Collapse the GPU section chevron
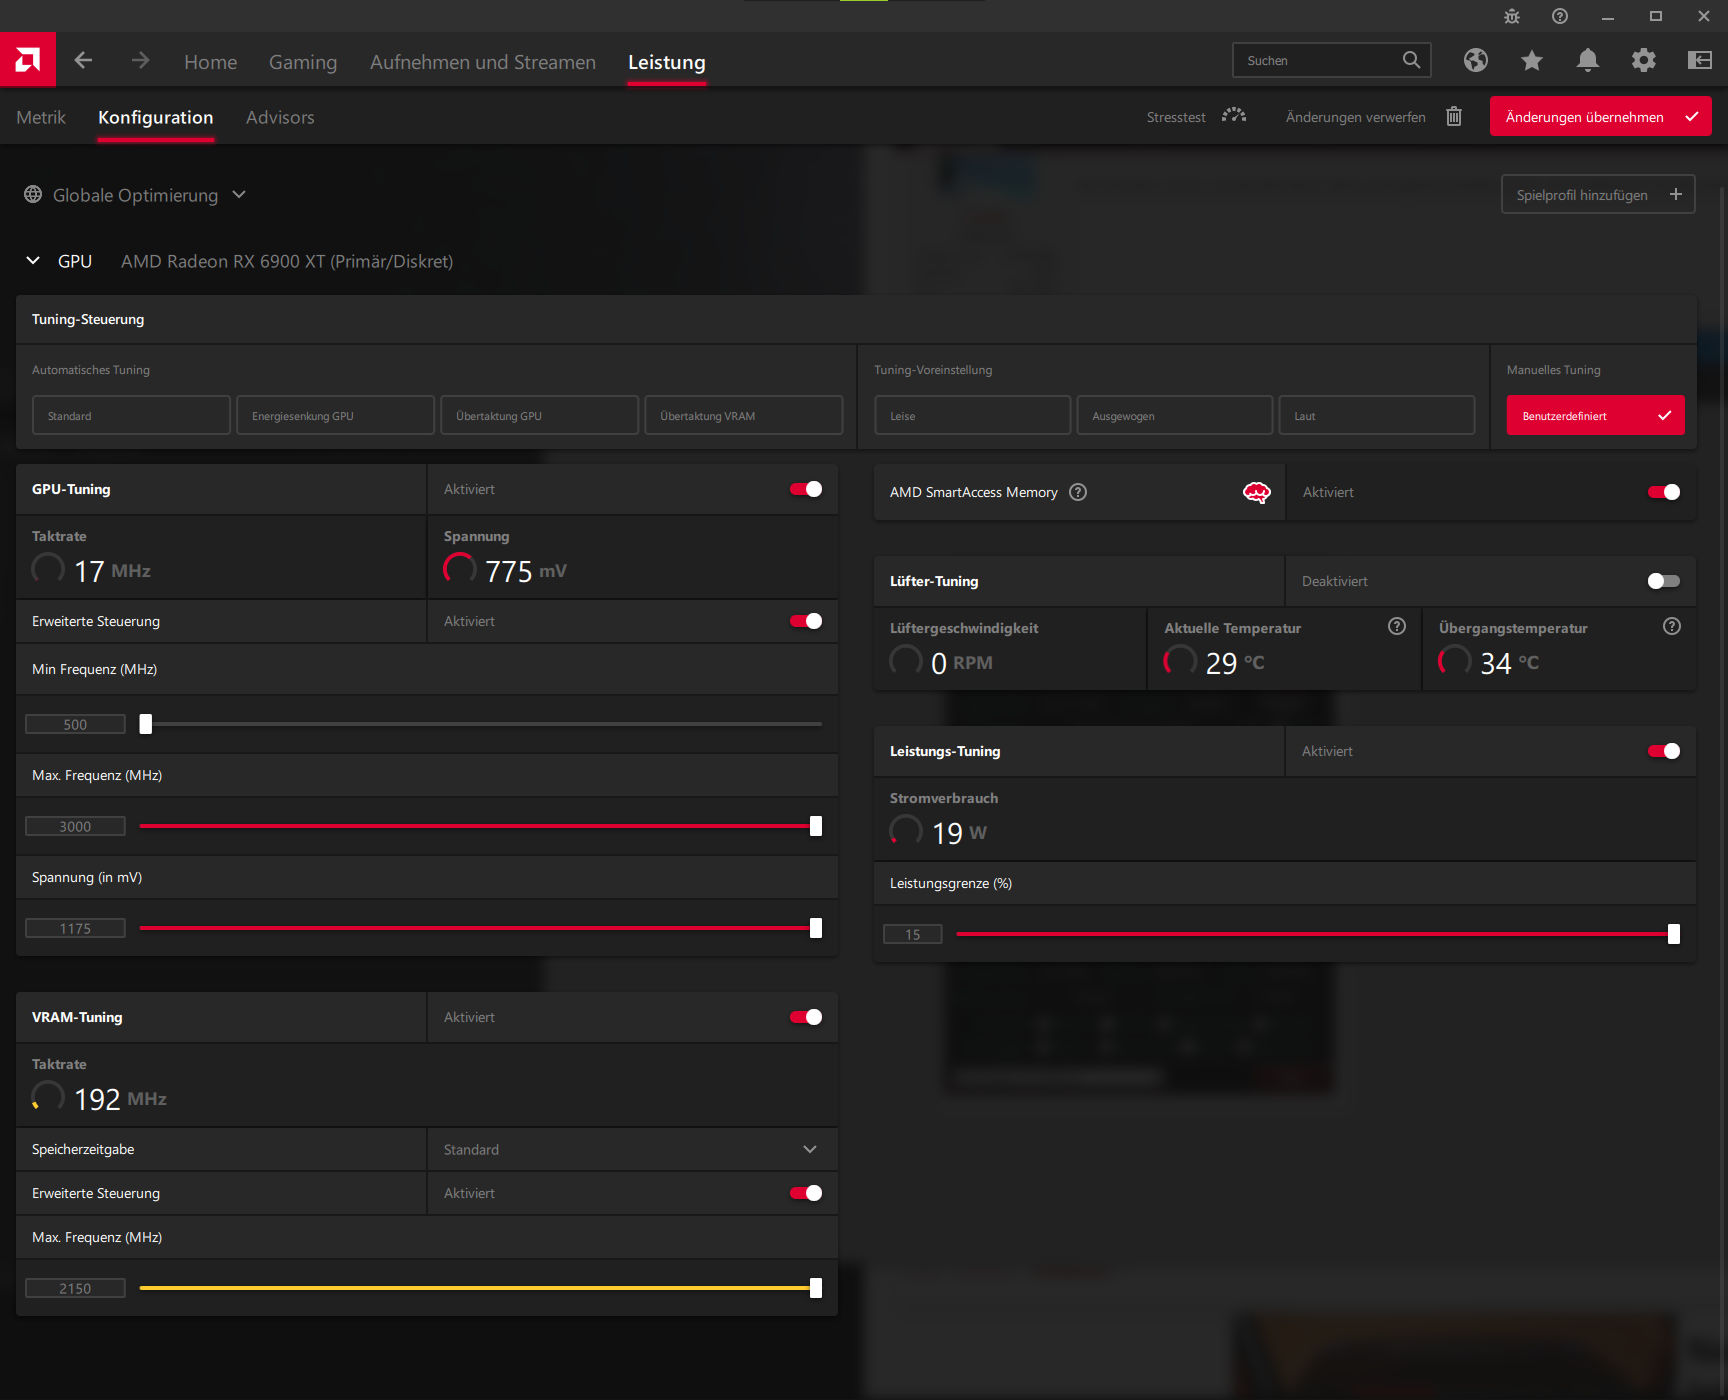The image size is (1728, 1400). pyautogui.click(x=33, y=261)
